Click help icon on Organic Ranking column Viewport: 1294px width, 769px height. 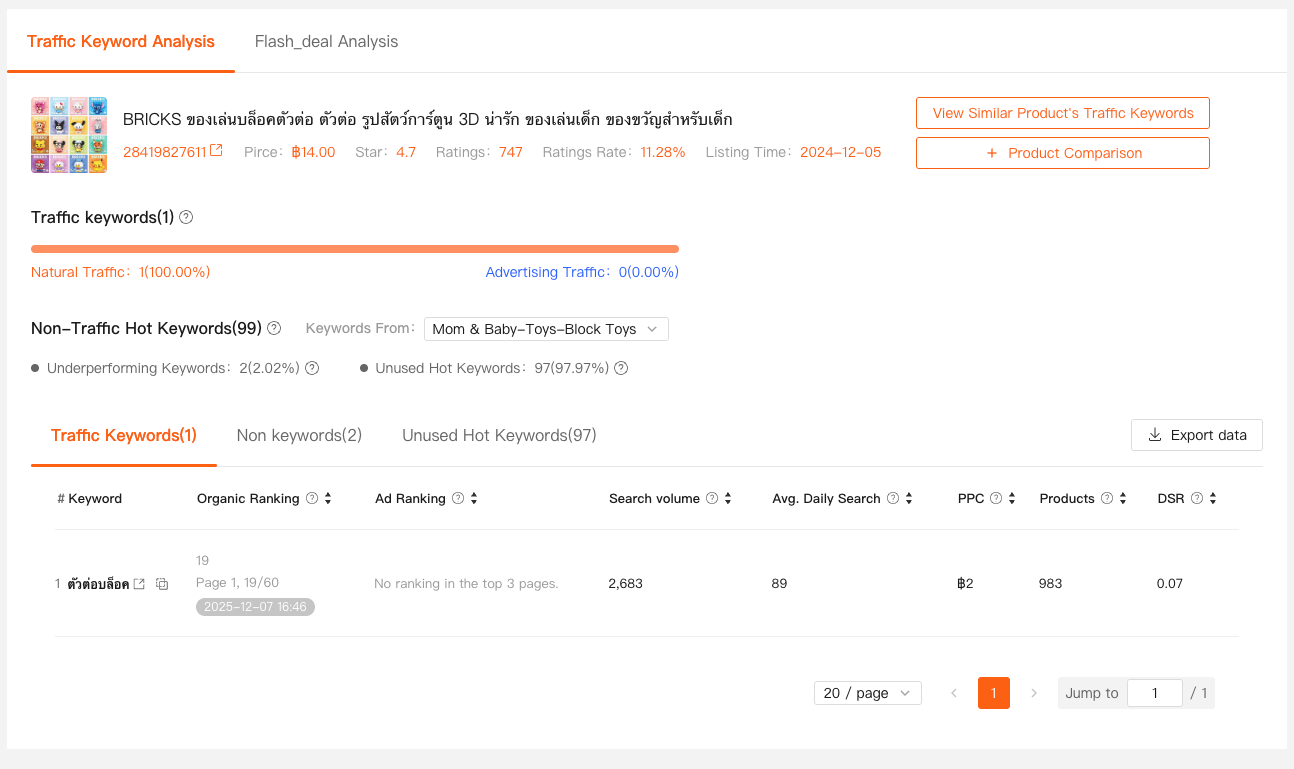312,498
